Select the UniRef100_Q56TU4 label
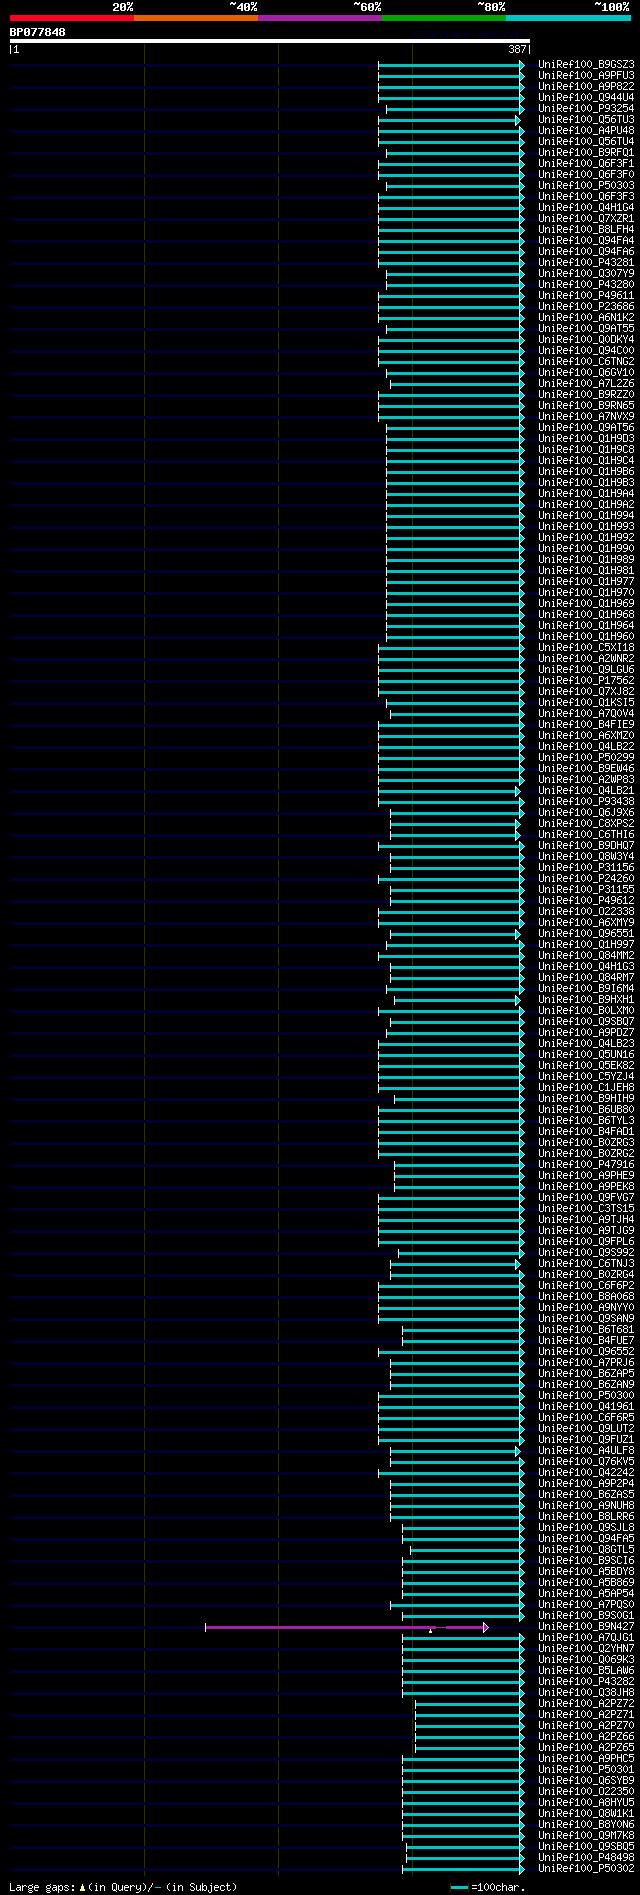Viewport: 640px width, 1895px height. pyautogui.click(x=586, y=141)
